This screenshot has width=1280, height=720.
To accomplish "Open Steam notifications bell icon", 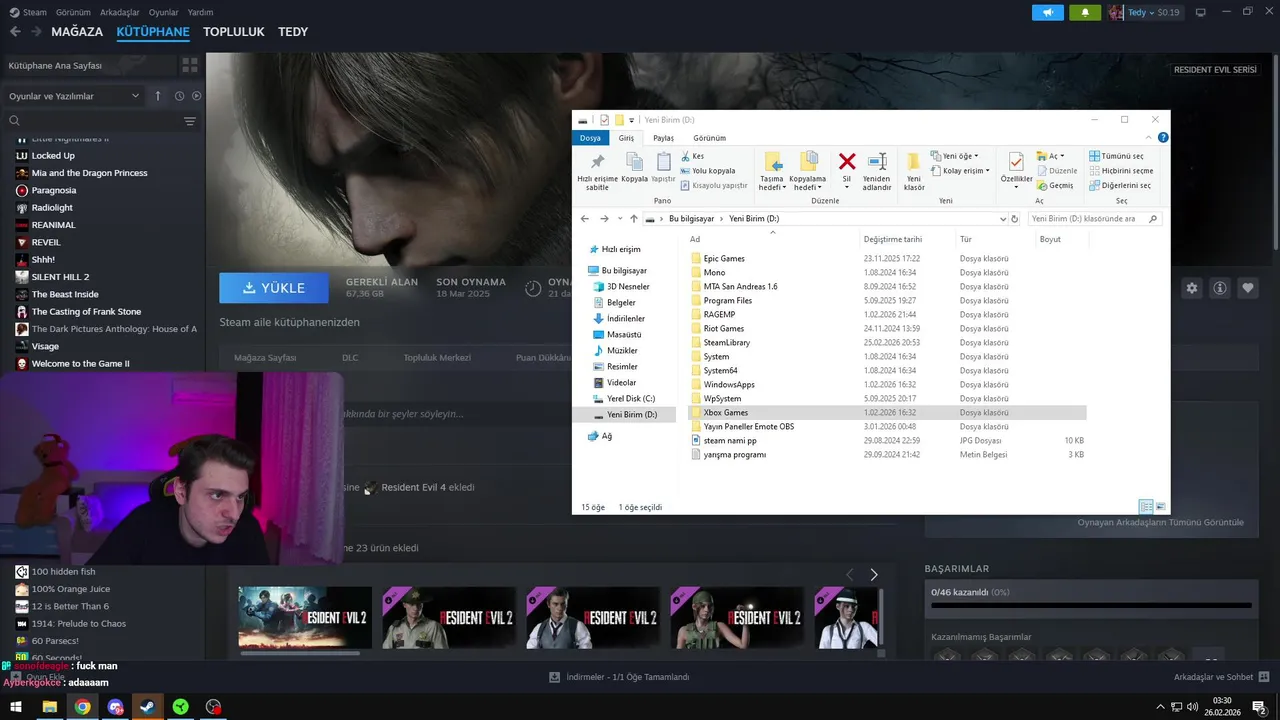I will [1085, 12].
